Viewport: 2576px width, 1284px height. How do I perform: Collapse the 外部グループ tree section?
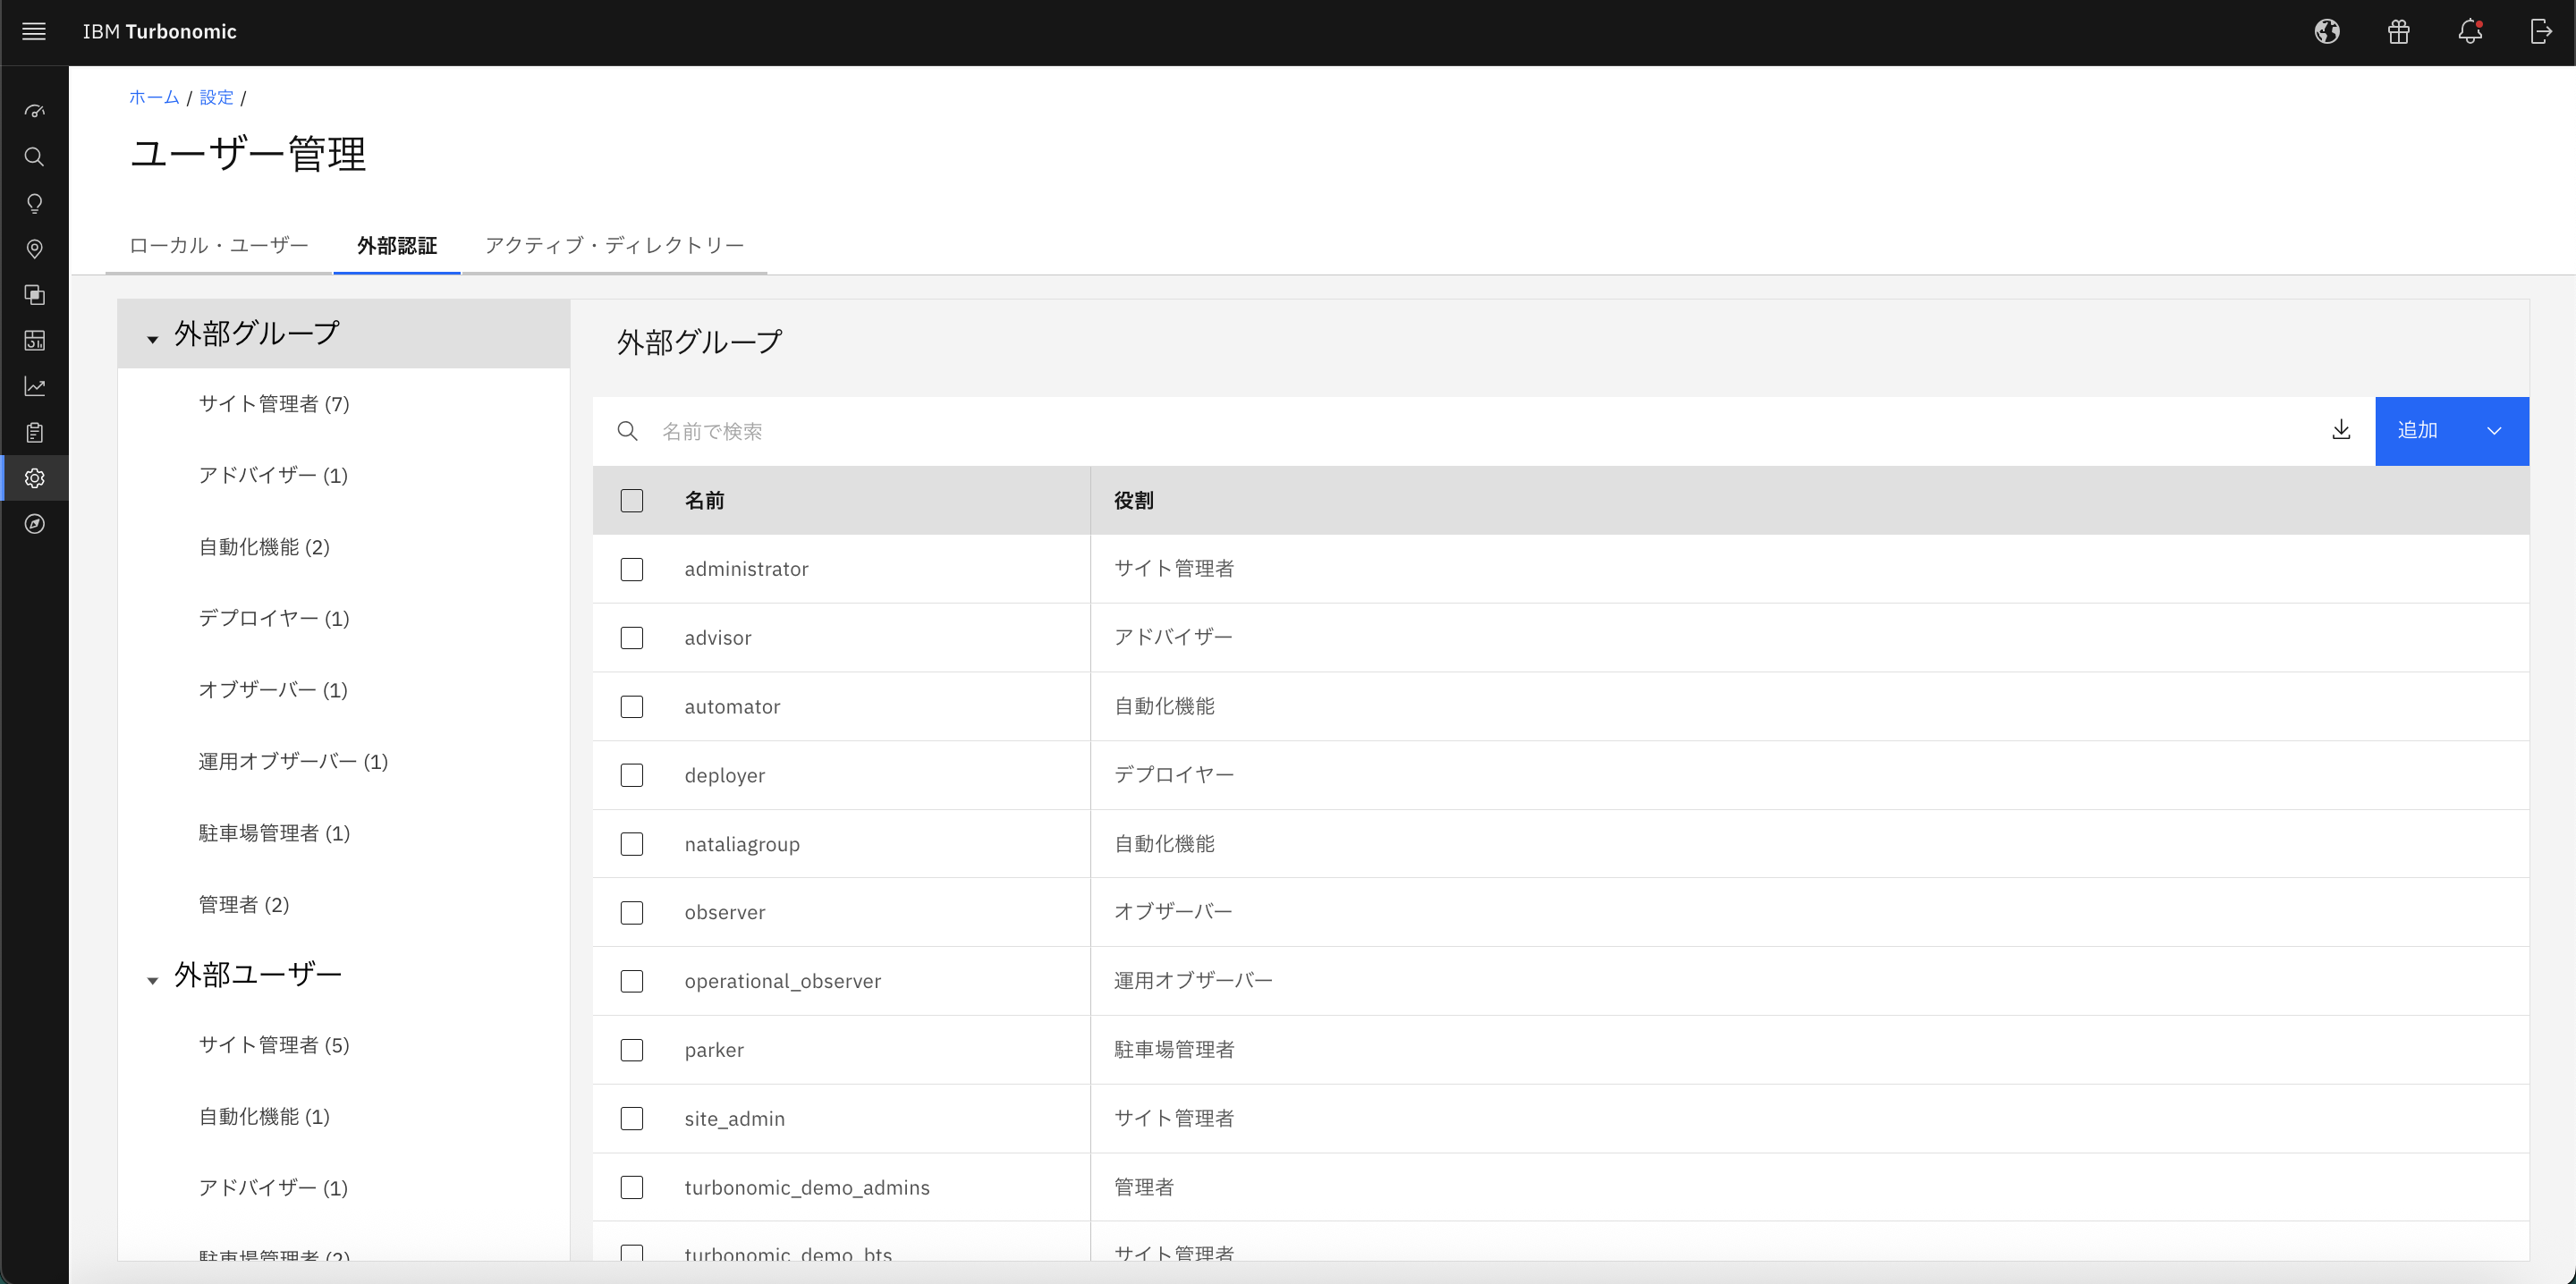click(153, 340)
